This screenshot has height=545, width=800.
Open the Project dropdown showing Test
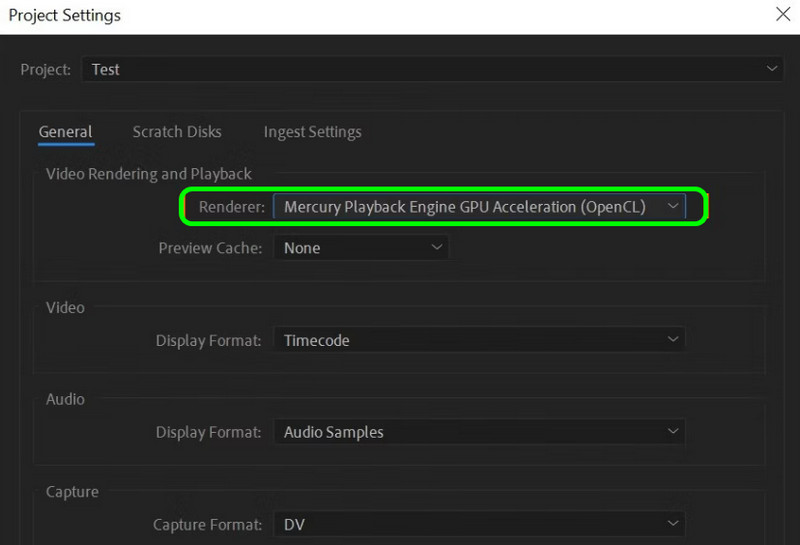click(430, 69)
